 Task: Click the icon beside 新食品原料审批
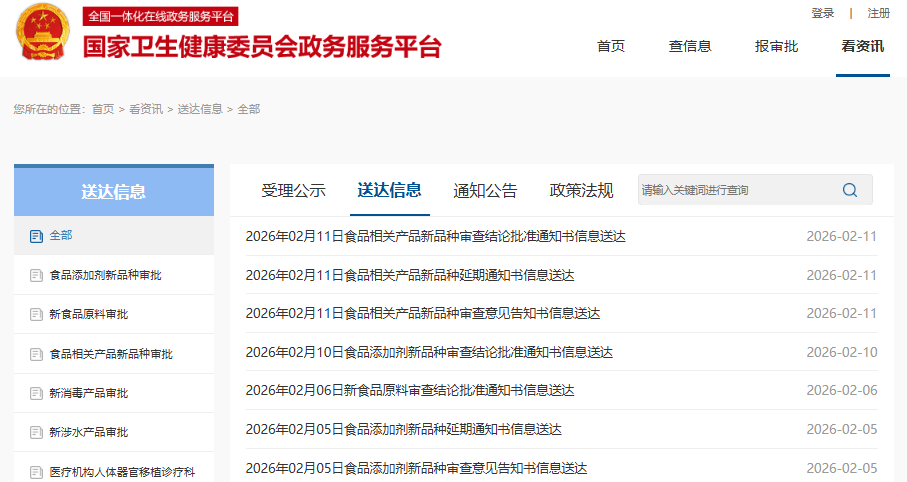(36, 315)
